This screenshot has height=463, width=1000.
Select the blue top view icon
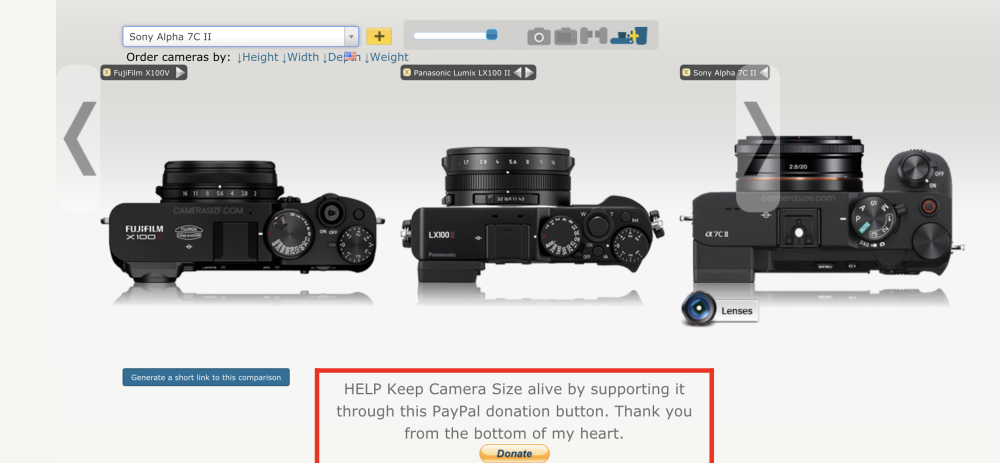click(629, 36)
